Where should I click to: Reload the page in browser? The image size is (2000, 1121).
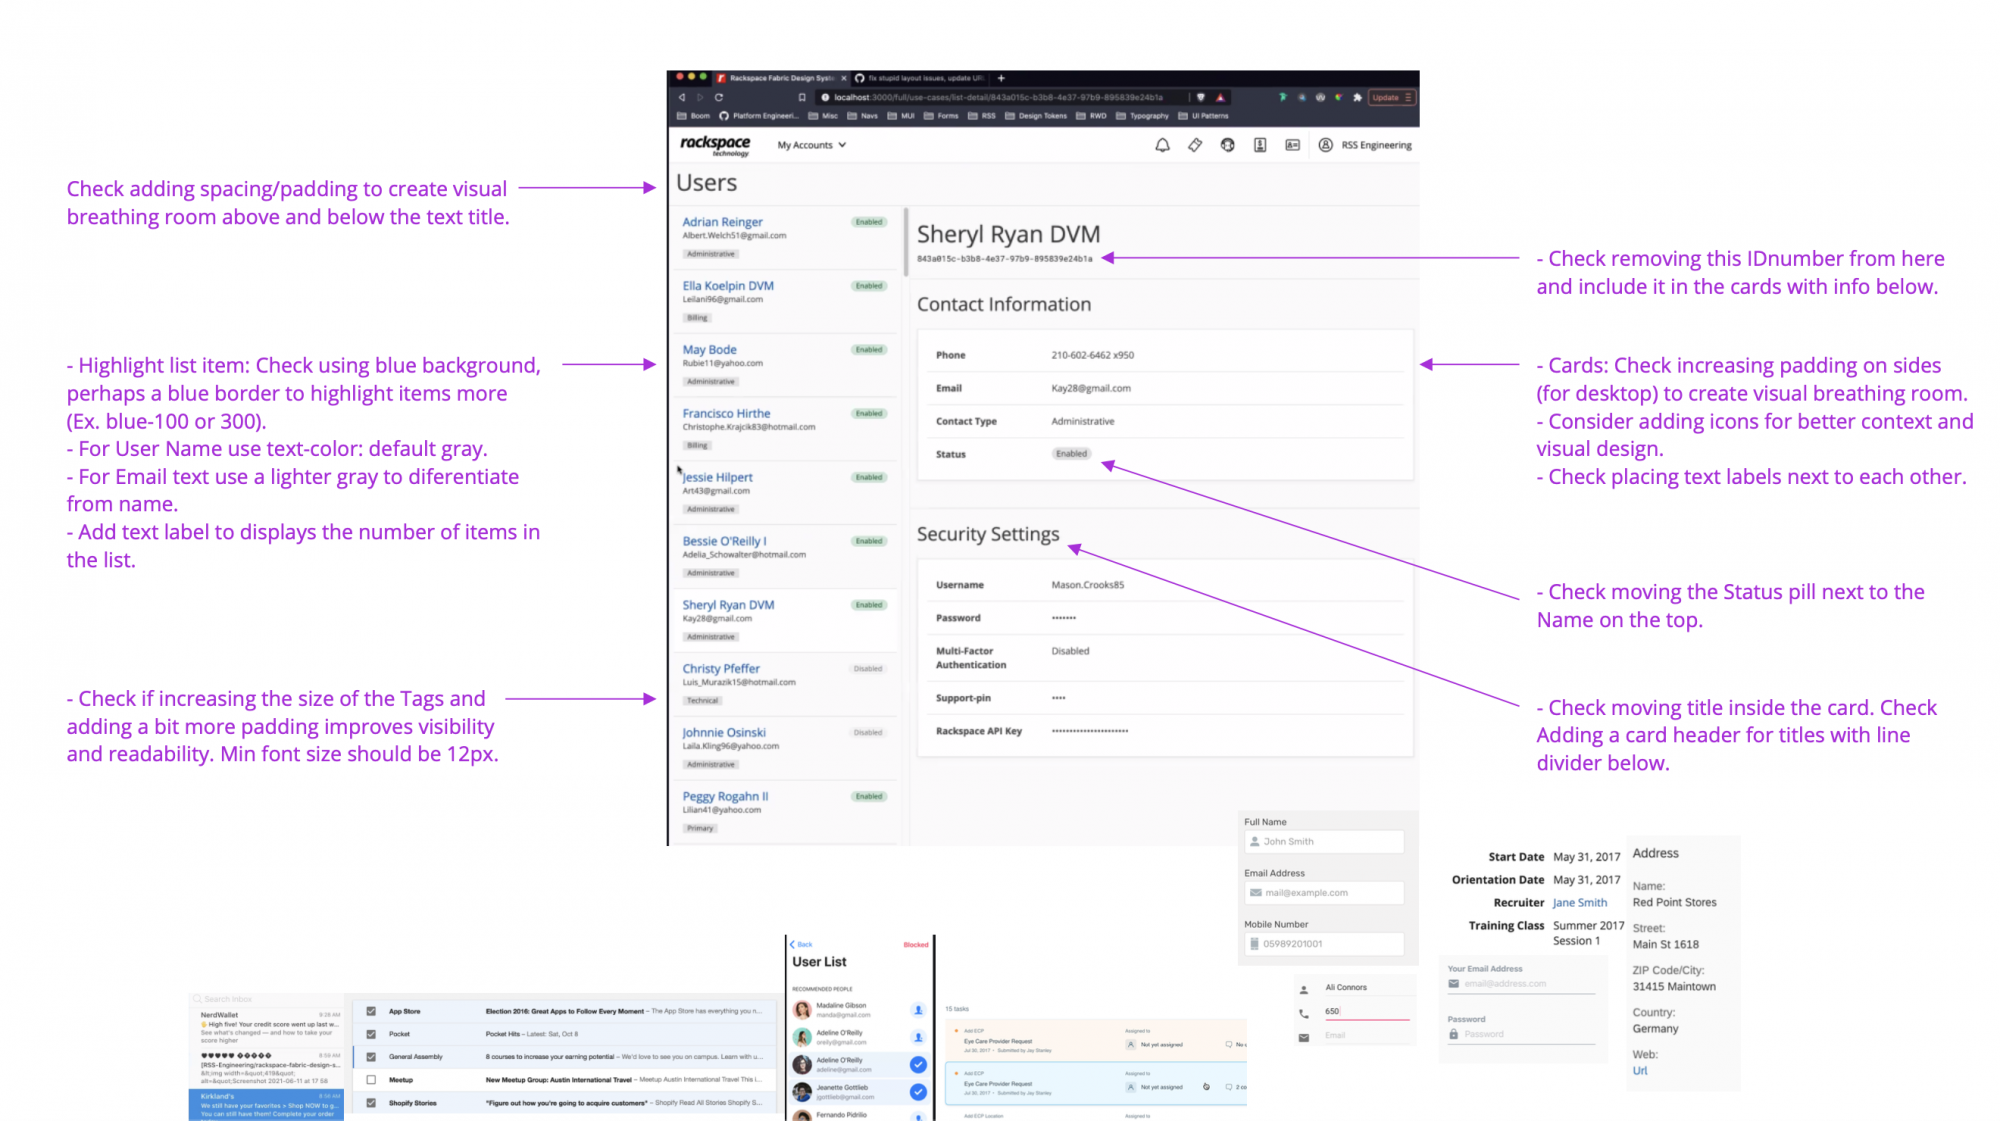coord(718,97)
